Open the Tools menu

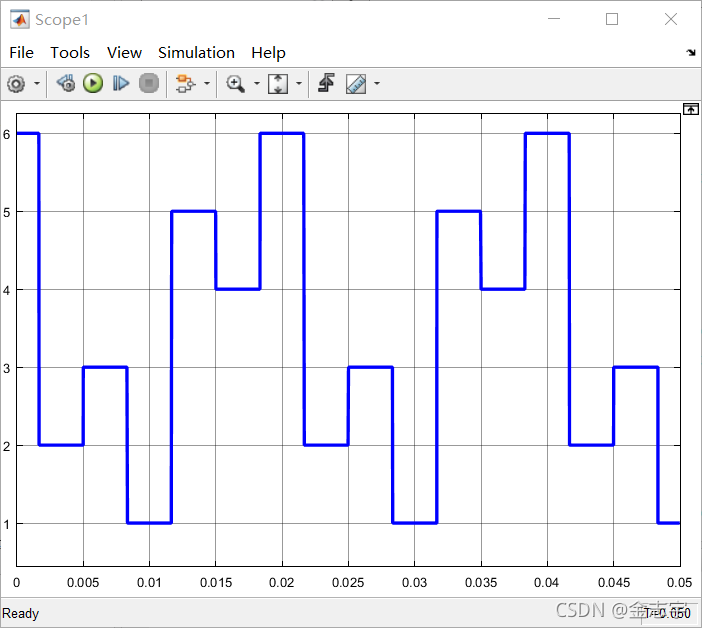point(70,53)
